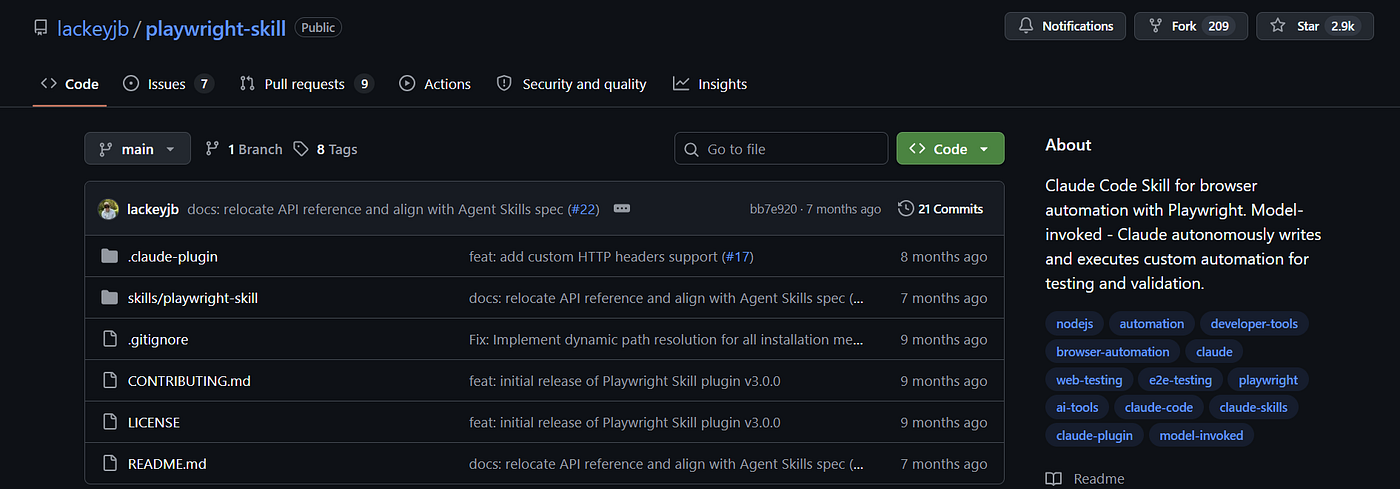Open pull request #17 link
The height and width of the screenshot is (489, 1400).
(x=737, y=257)
